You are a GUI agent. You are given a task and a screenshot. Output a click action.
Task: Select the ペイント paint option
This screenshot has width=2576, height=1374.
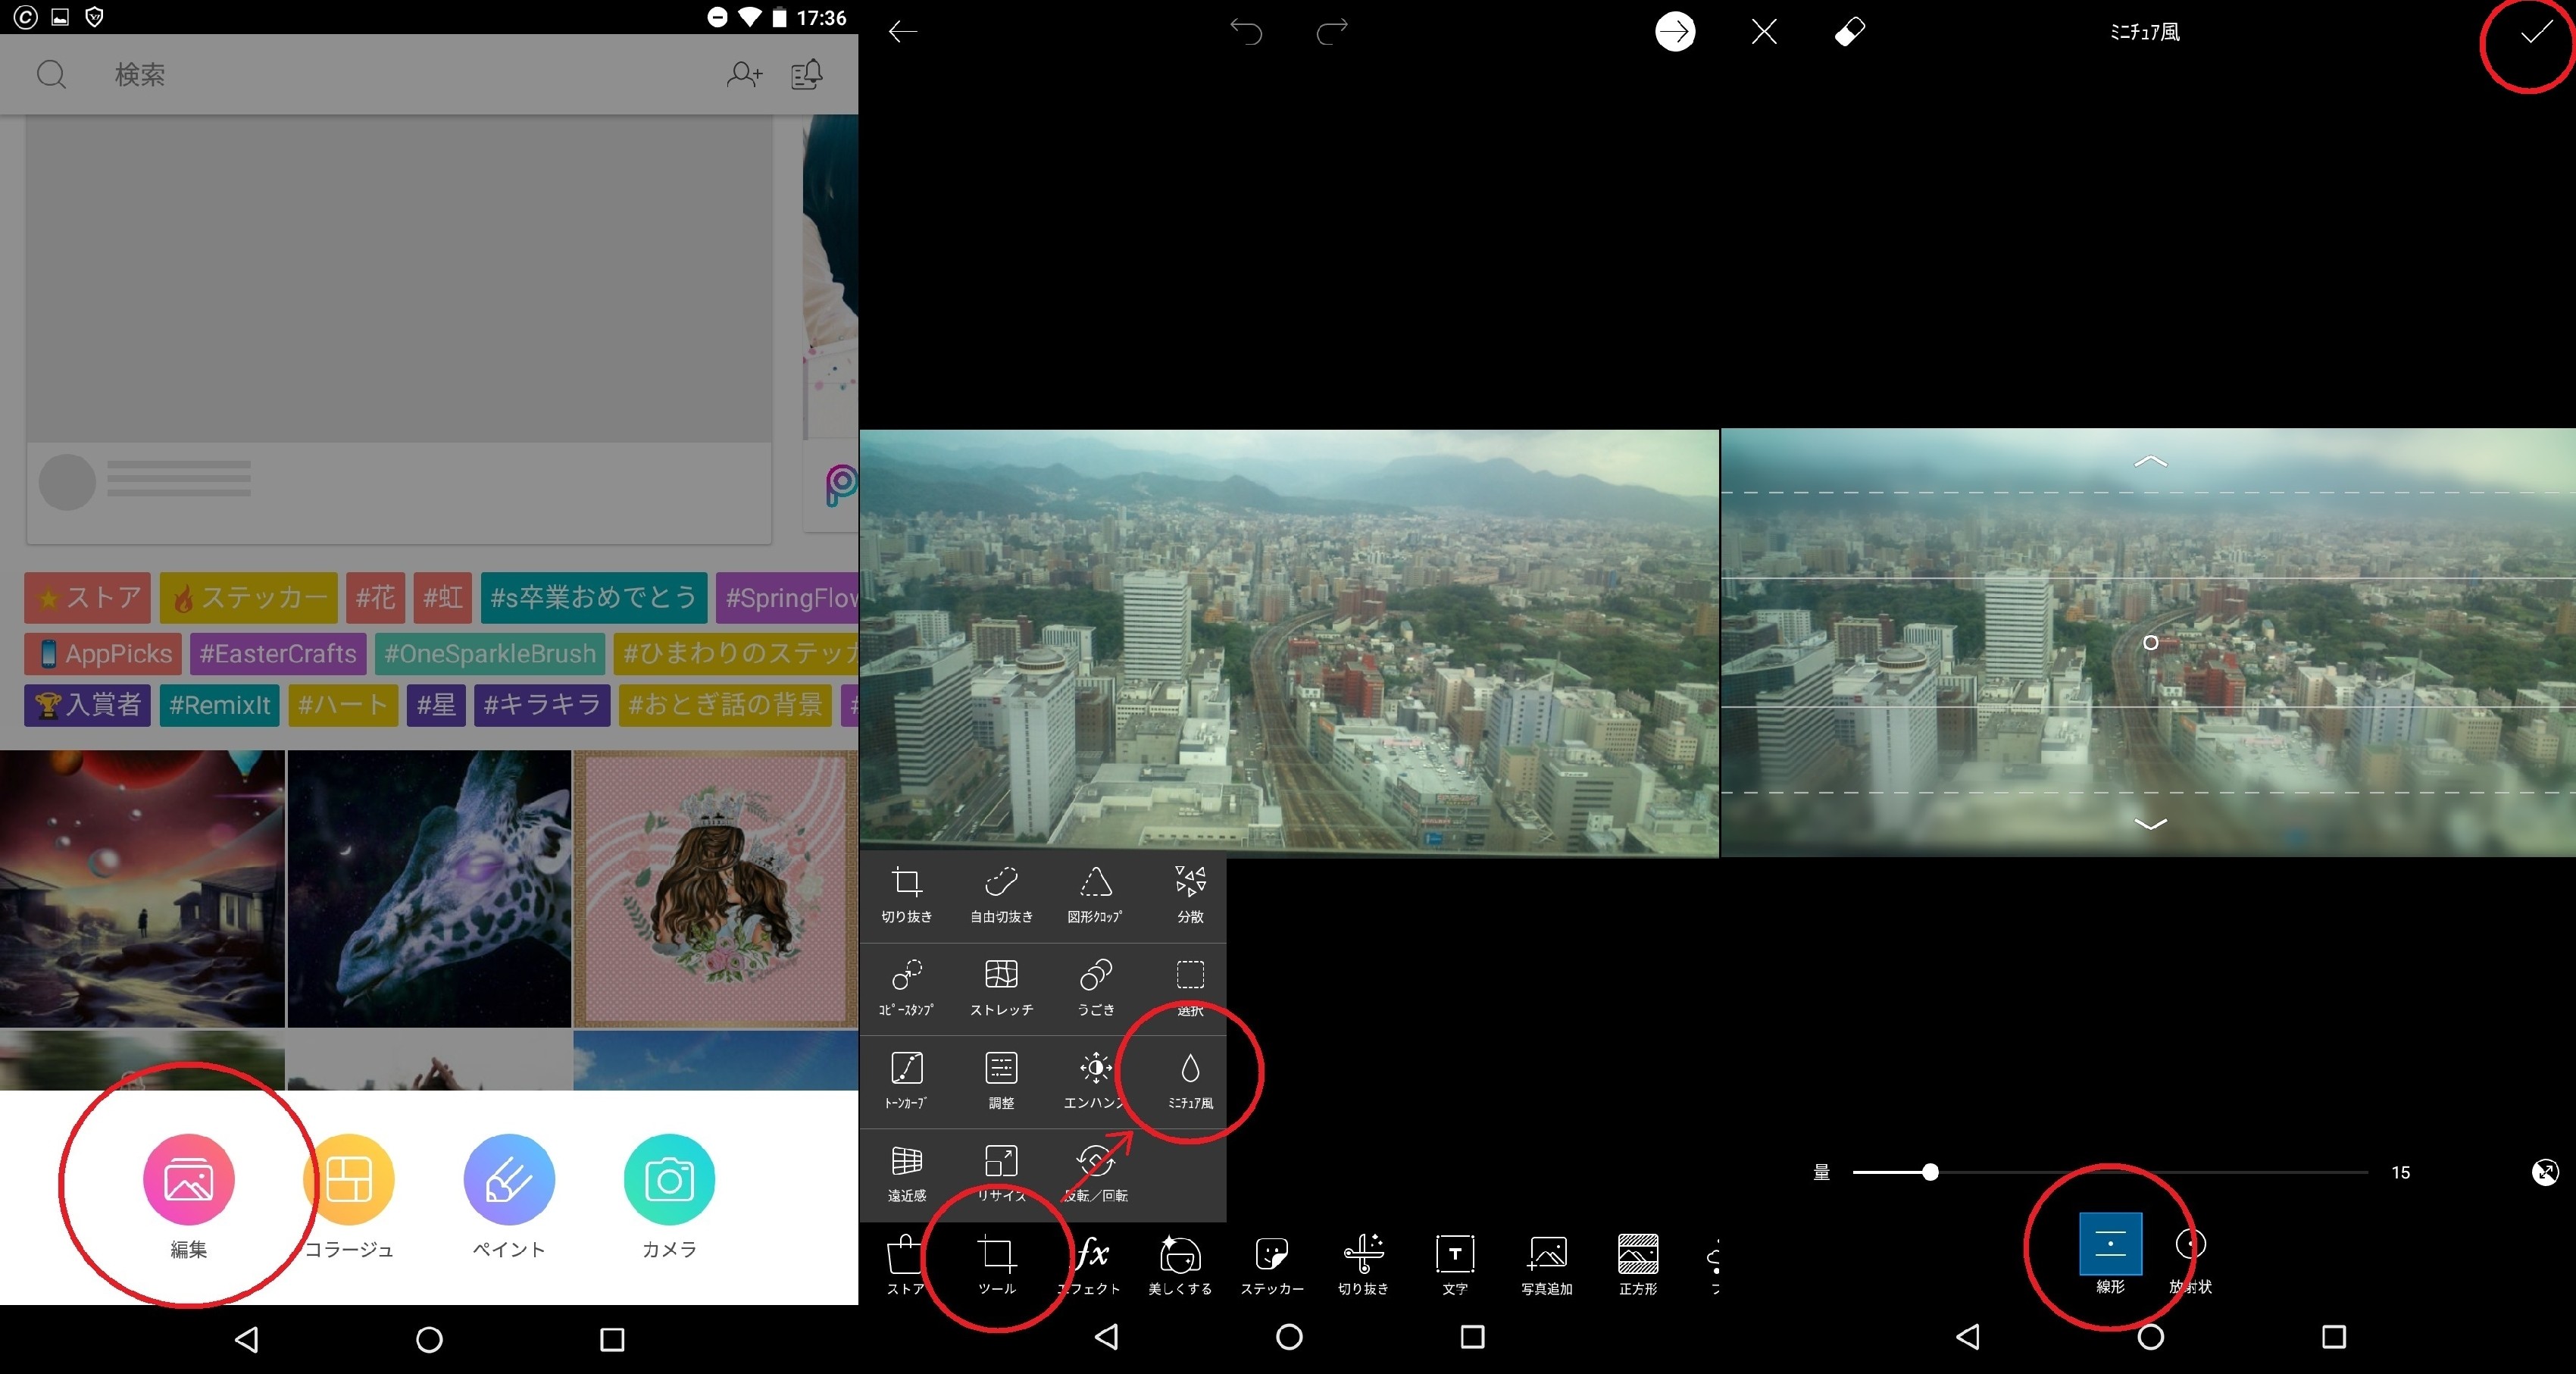(509, 1180)
